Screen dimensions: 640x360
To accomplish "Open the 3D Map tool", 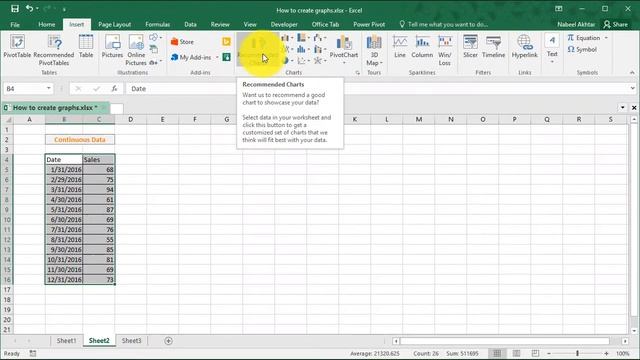I will 374,50.
